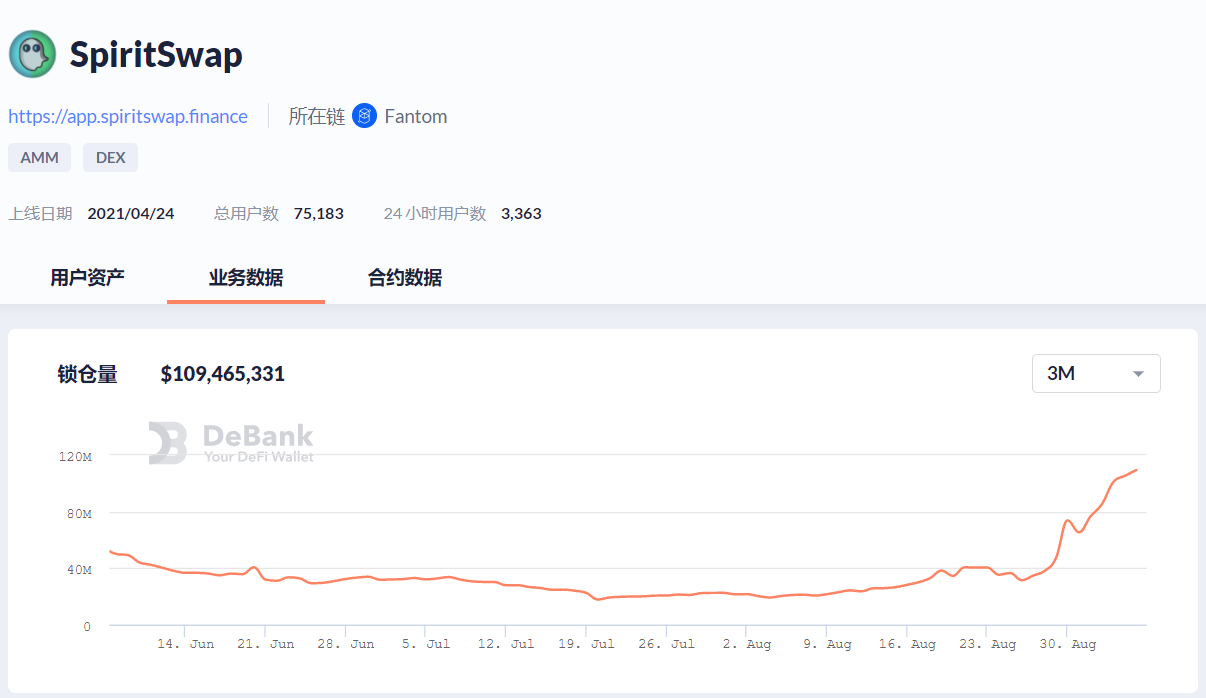The height and width of the screenshot is (698, 1206).
Task: Click the 14. Jun axis label
Action: 185,644
